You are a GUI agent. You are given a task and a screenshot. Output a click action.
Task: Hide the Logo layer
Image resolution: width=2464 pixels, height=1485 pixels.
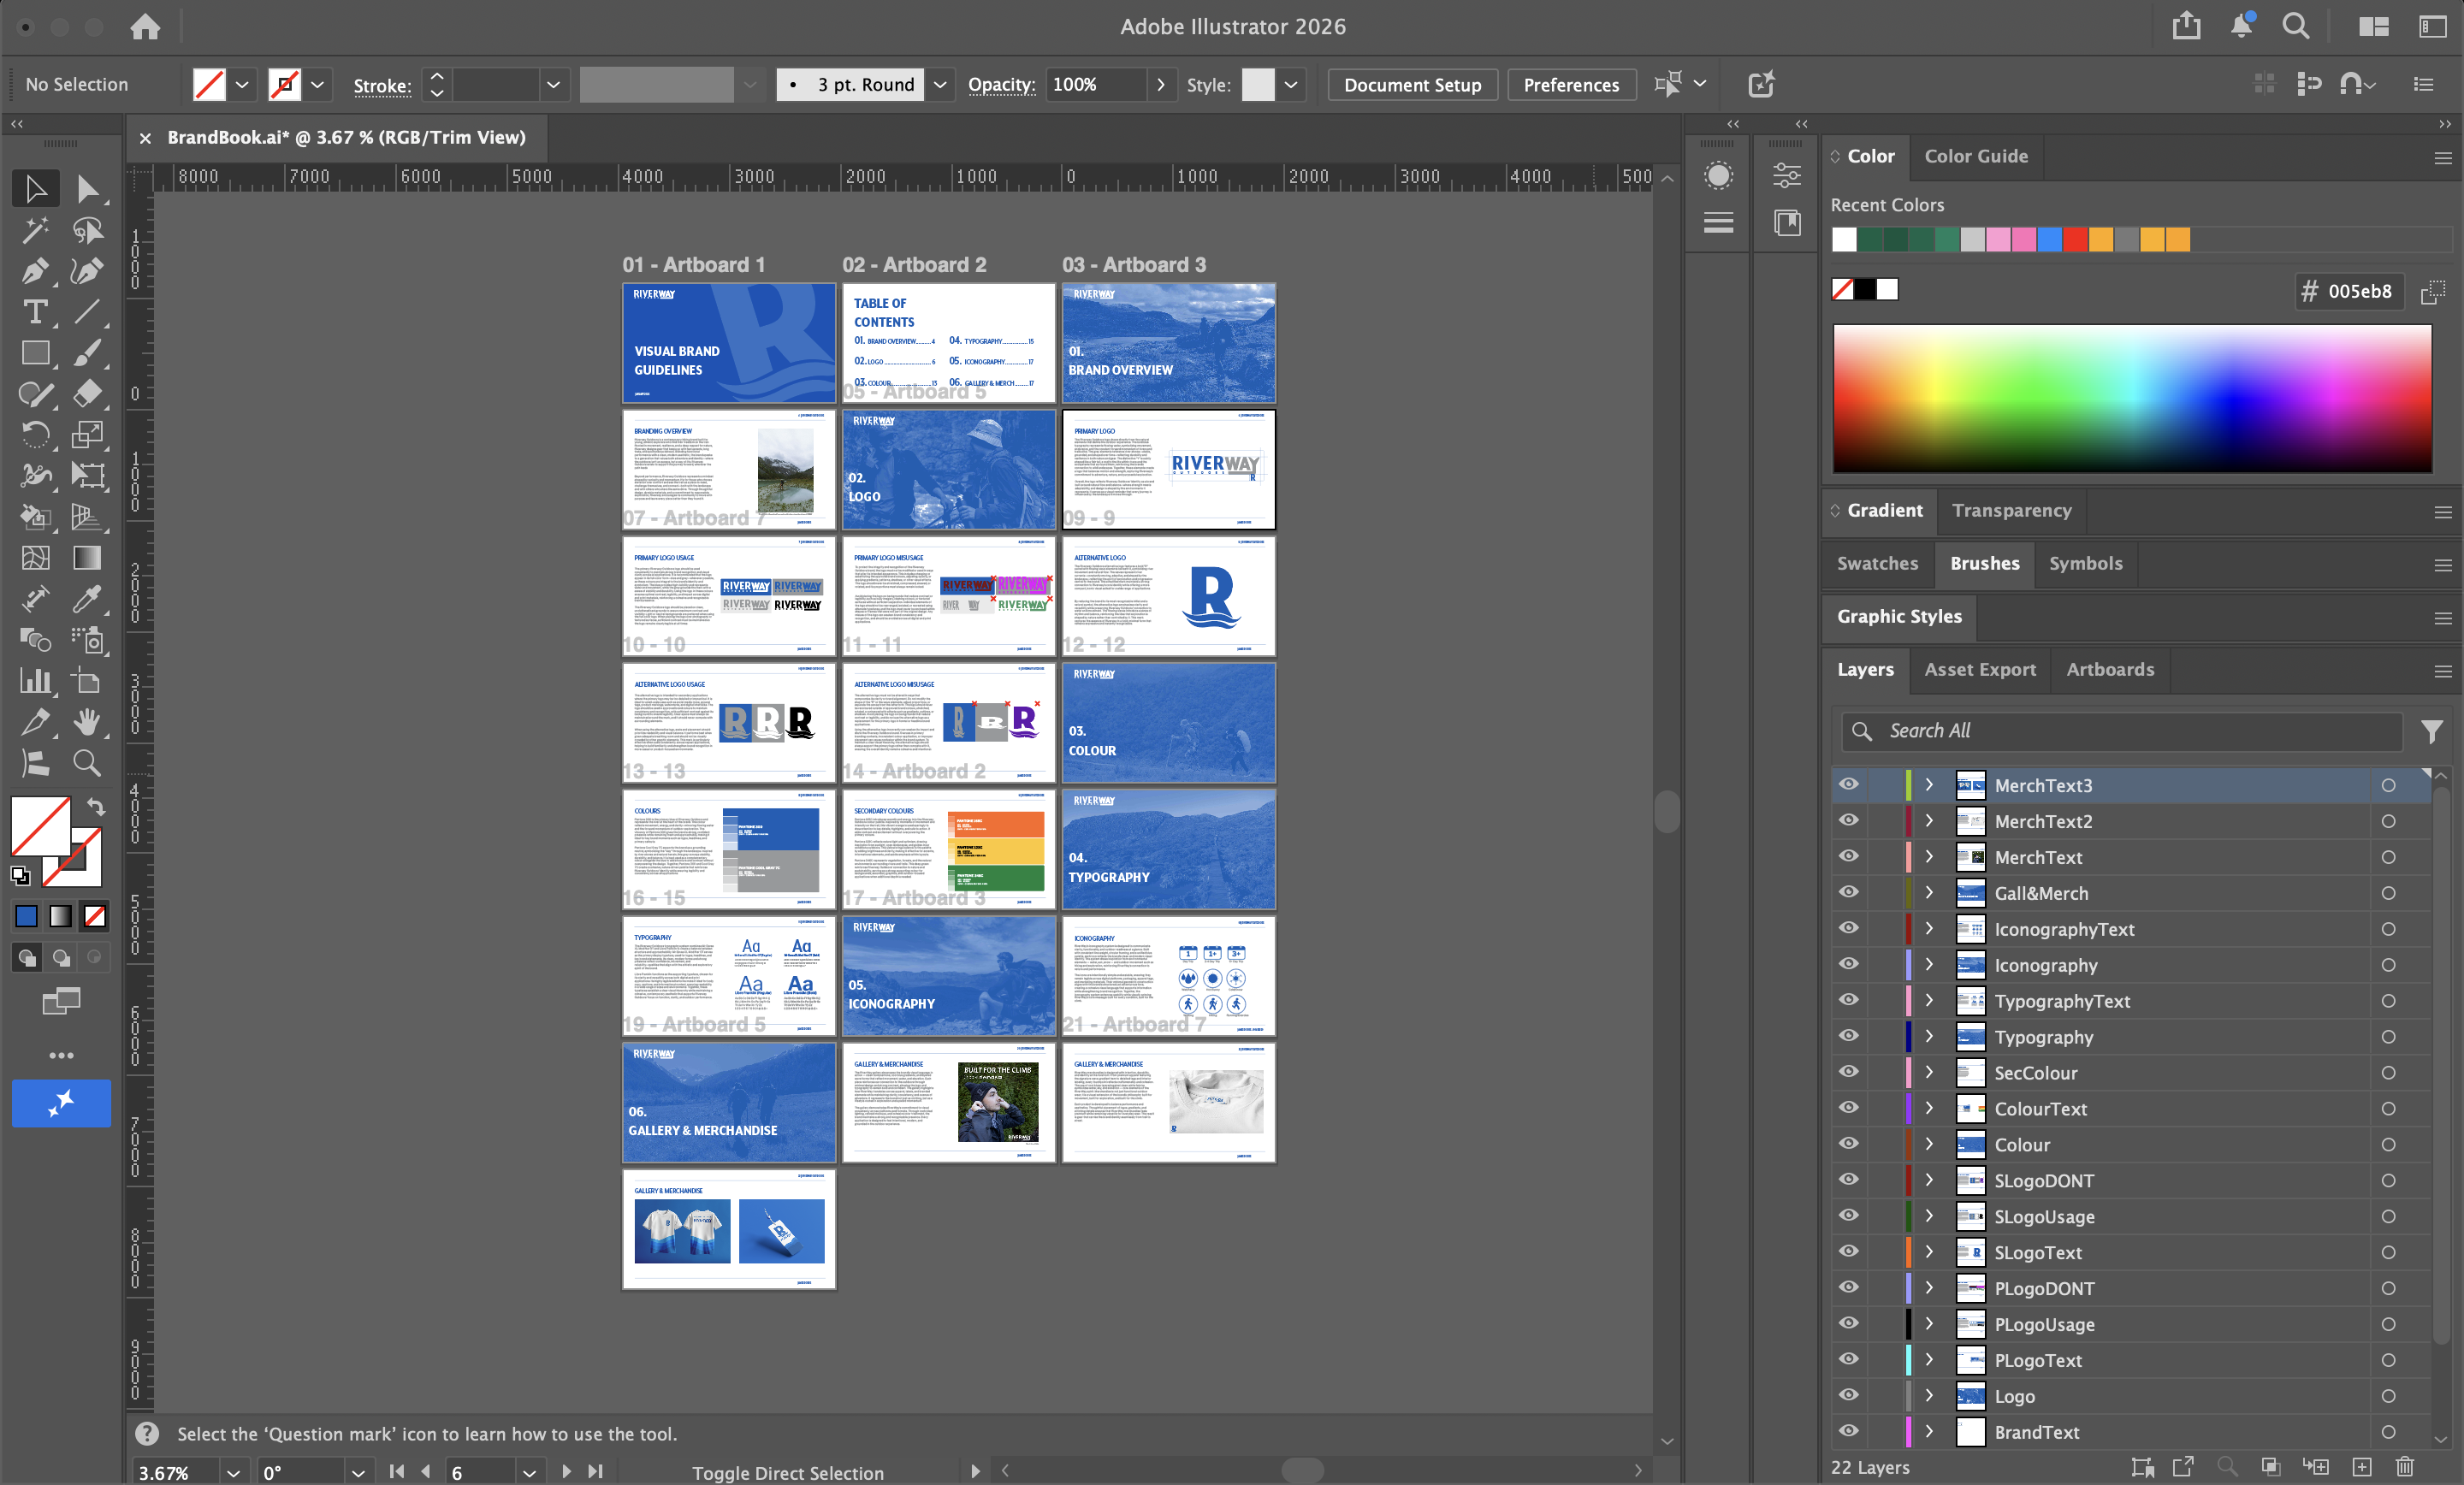tap(1848, 1396)
